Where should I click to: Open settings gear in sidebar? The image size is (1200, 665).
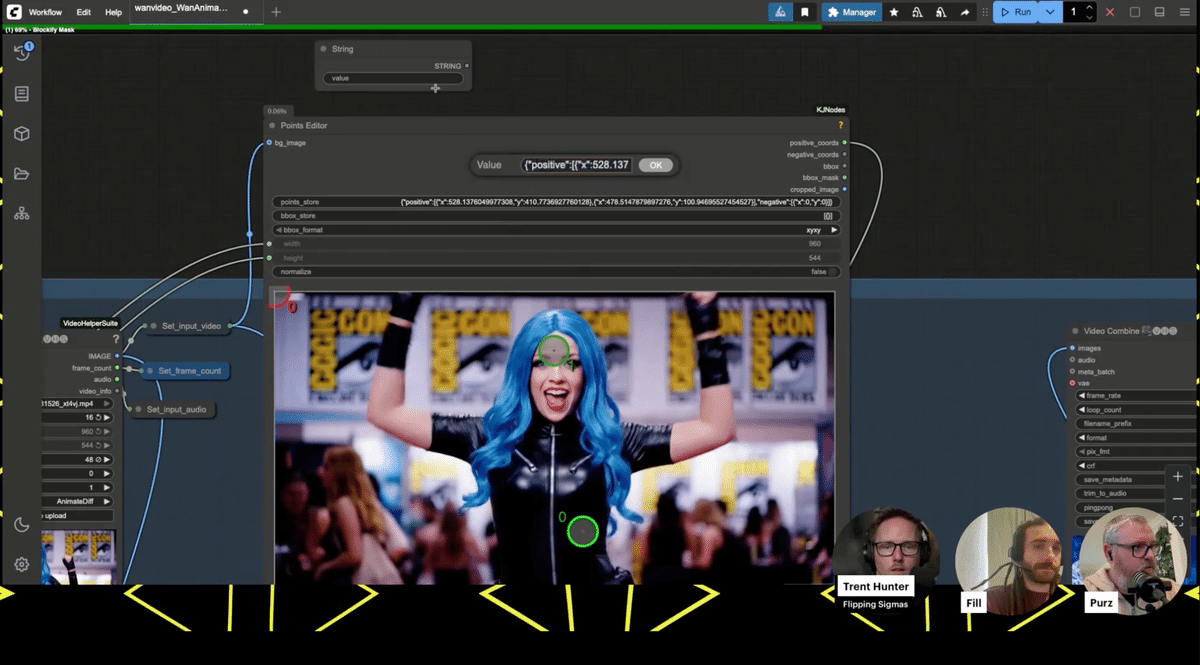(22, 565)
